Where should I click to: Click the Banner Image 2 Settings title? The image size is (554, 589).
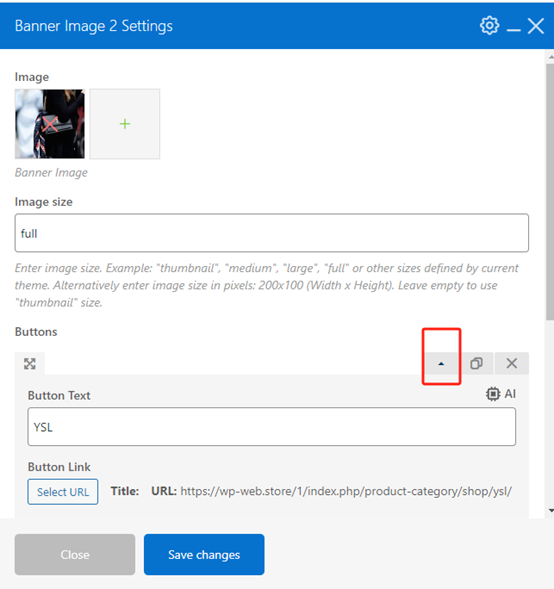point(94,26)
